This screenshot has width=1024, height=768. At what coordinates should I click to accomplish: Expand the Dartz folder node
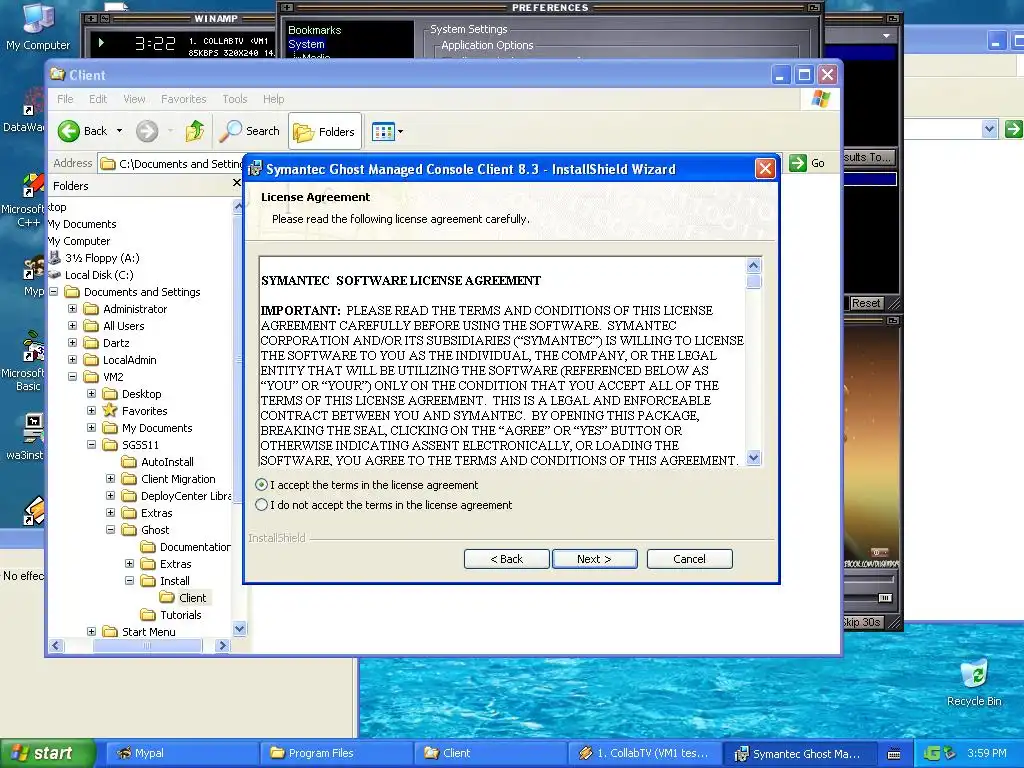click(72, 343)
